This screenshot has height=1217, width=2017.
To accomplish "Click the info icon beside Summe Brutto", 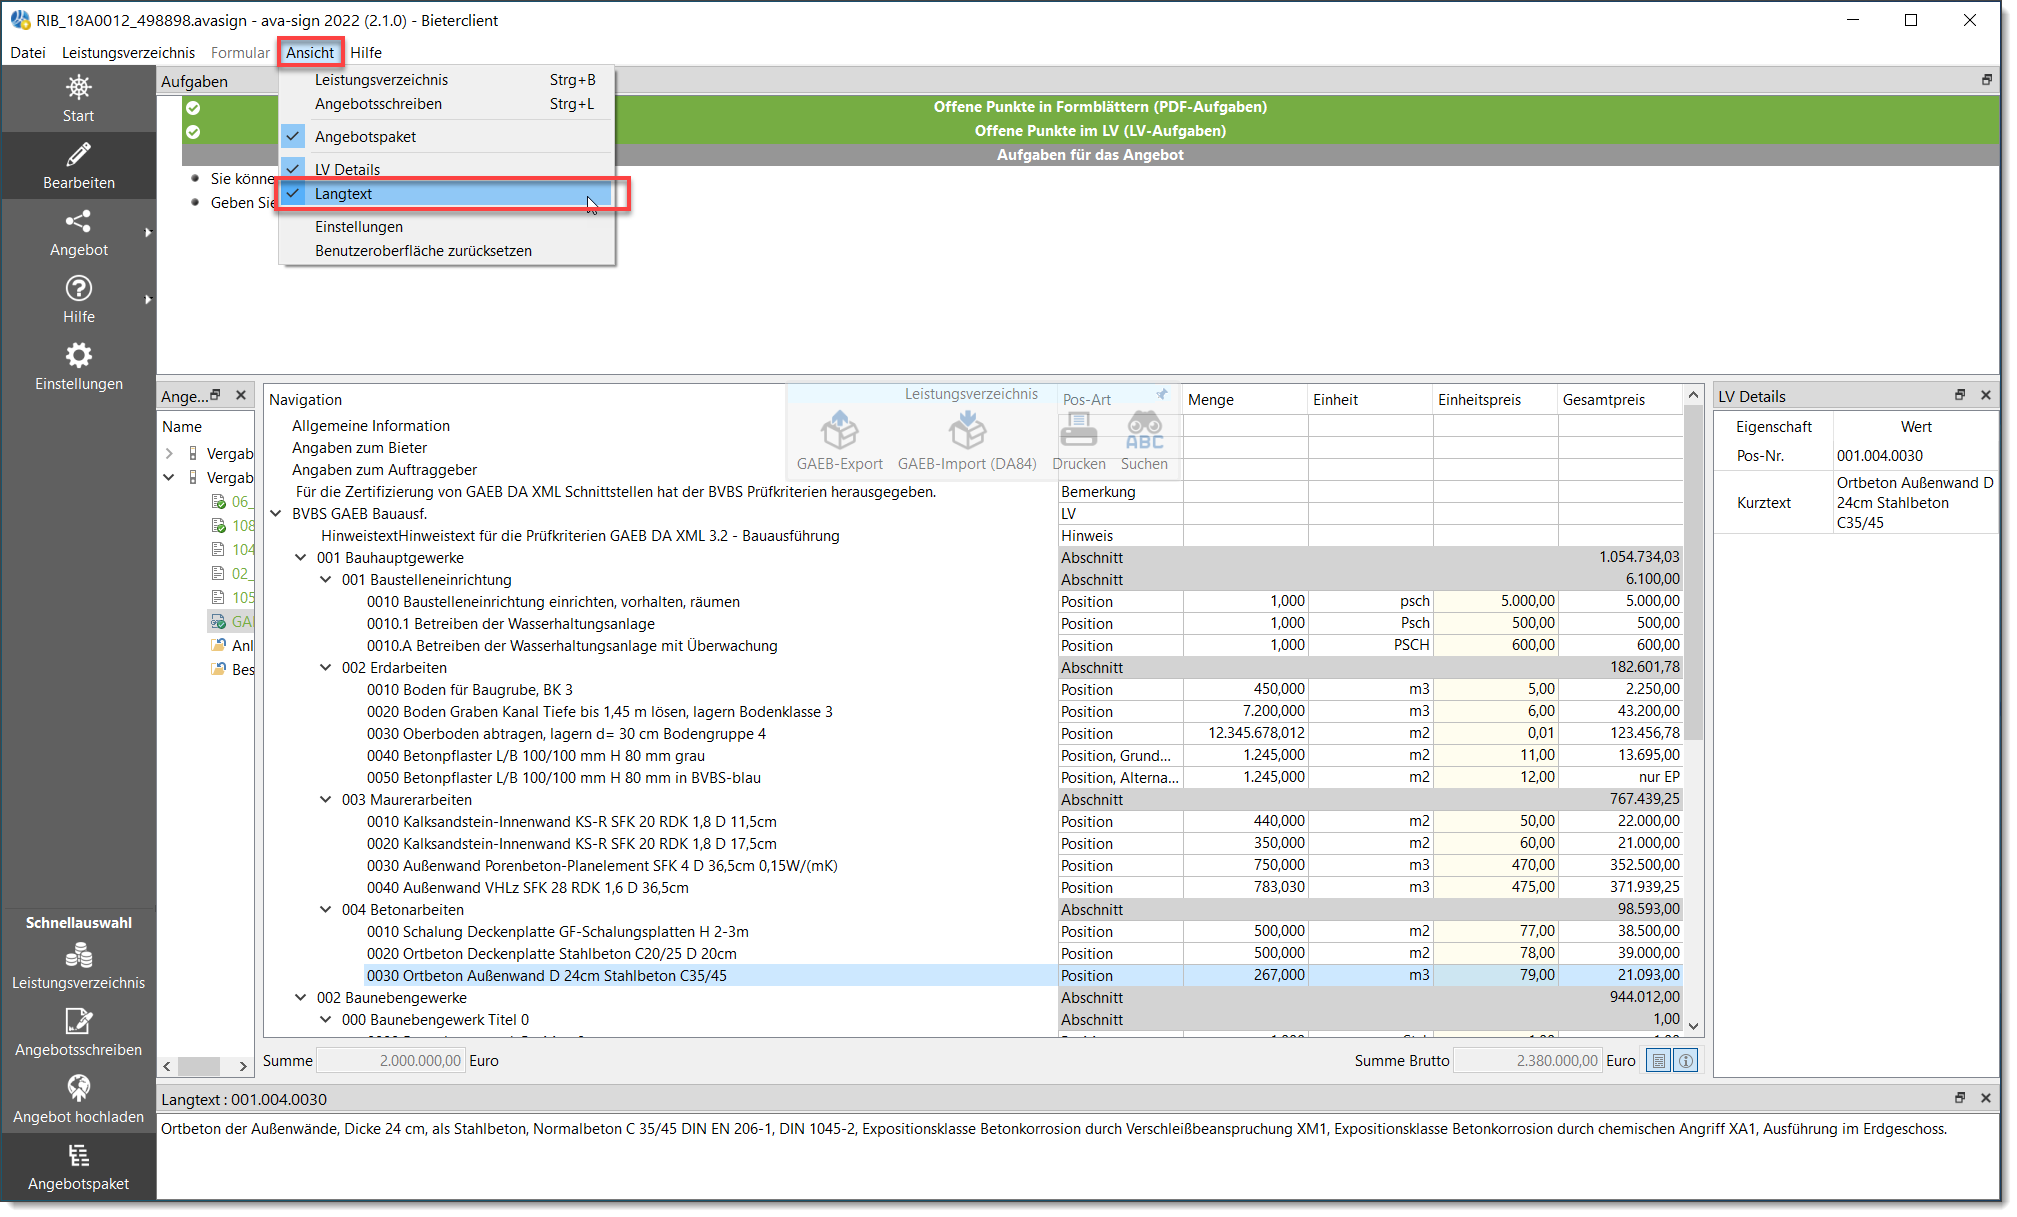I will pyautogui.click(x=1686, y=1061).
